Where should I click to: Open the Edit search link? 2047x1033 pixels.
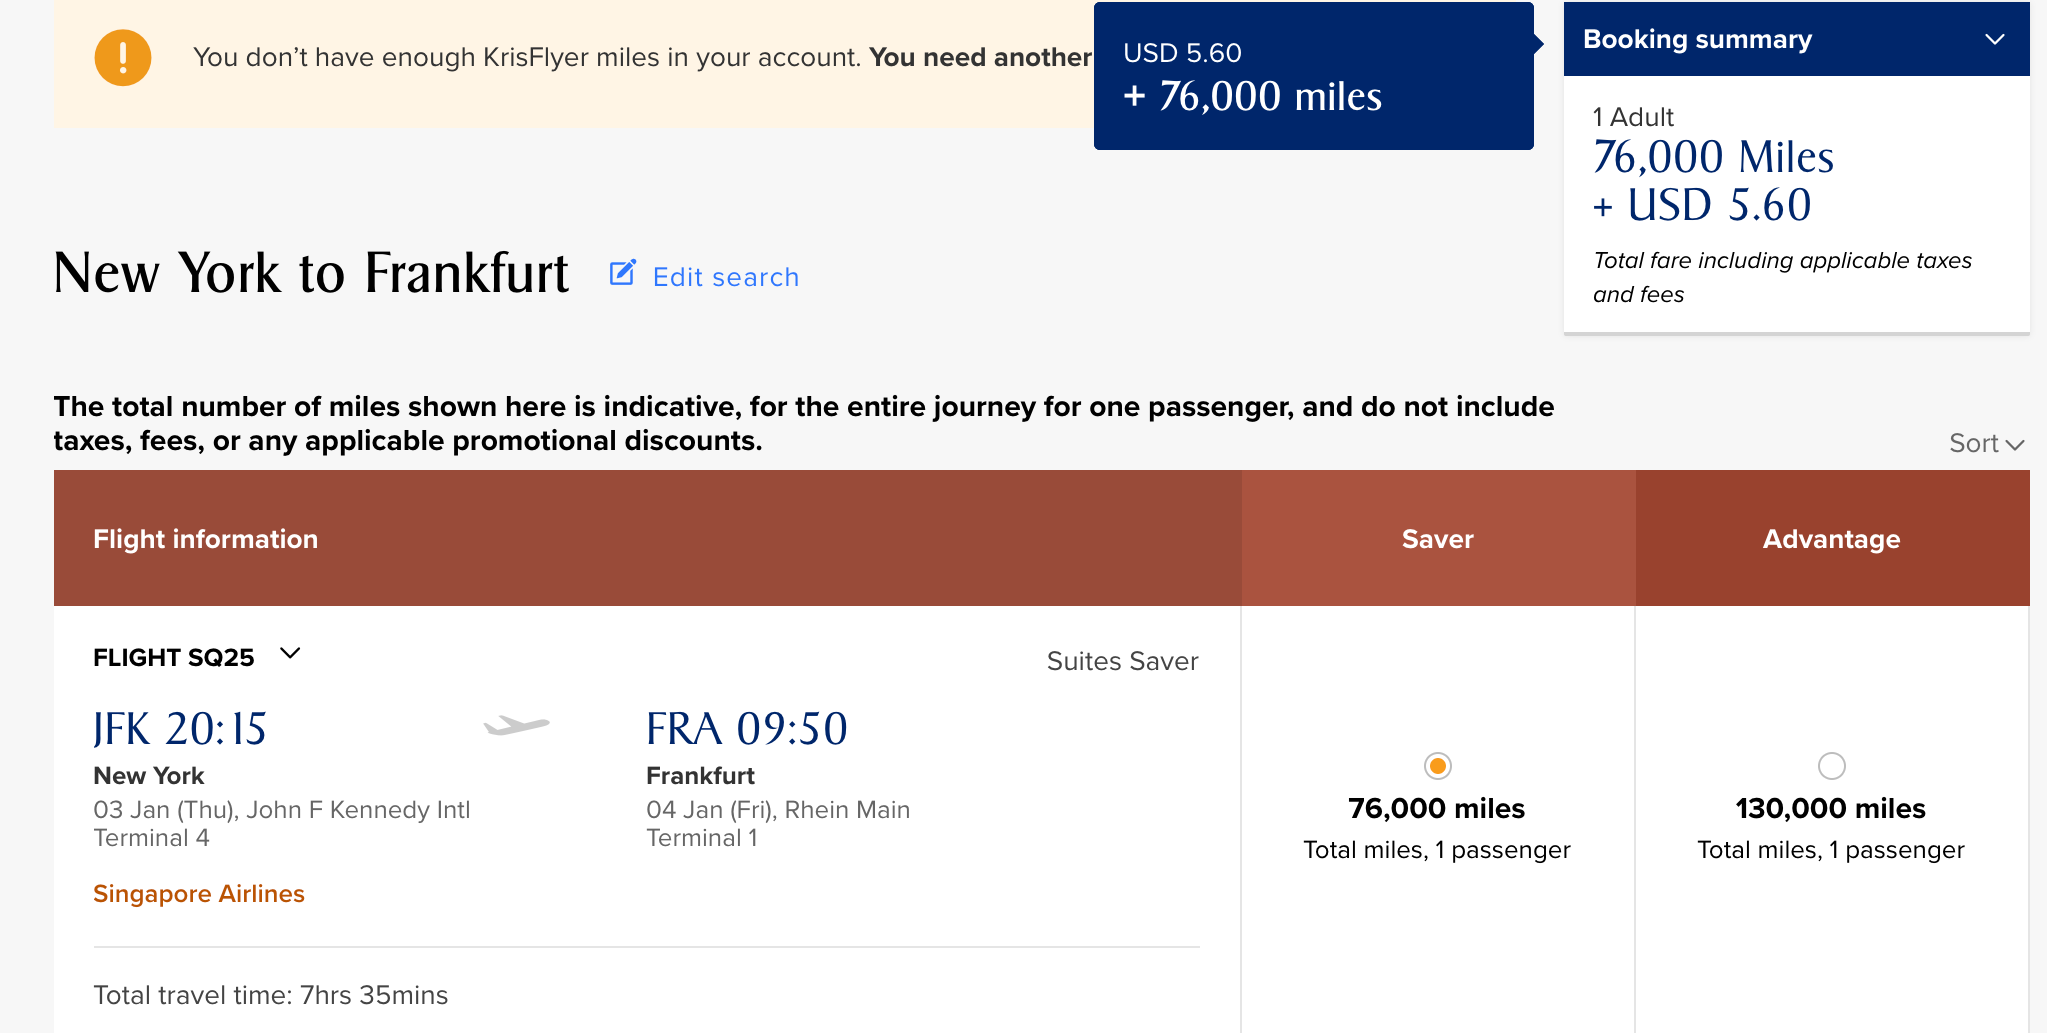725,277
